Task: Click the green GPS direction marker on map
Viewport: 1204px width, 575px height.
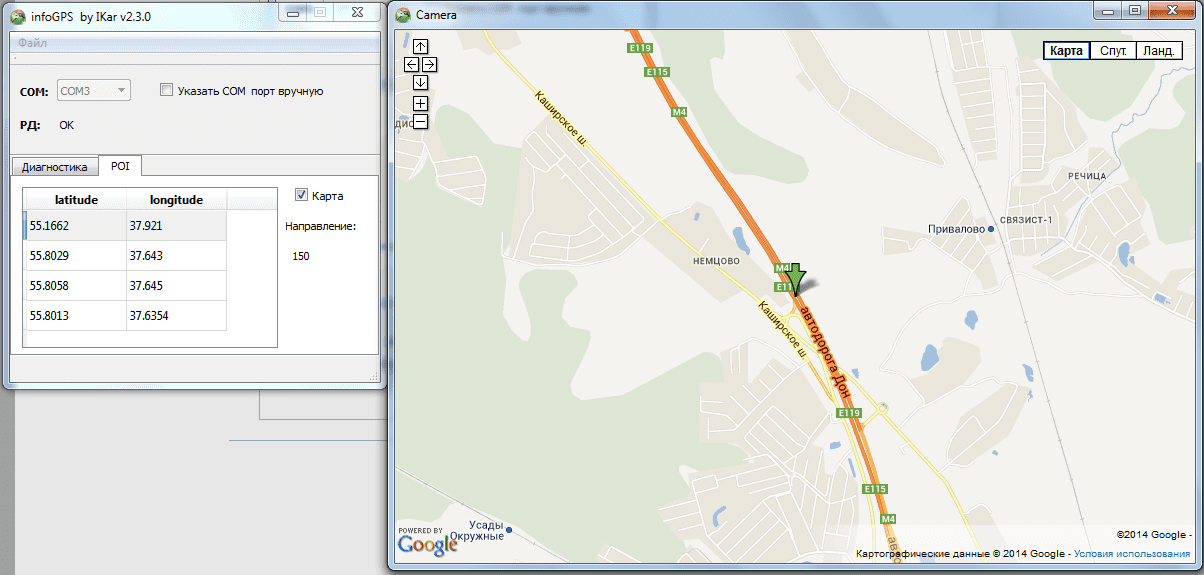Action: (796, 278)
